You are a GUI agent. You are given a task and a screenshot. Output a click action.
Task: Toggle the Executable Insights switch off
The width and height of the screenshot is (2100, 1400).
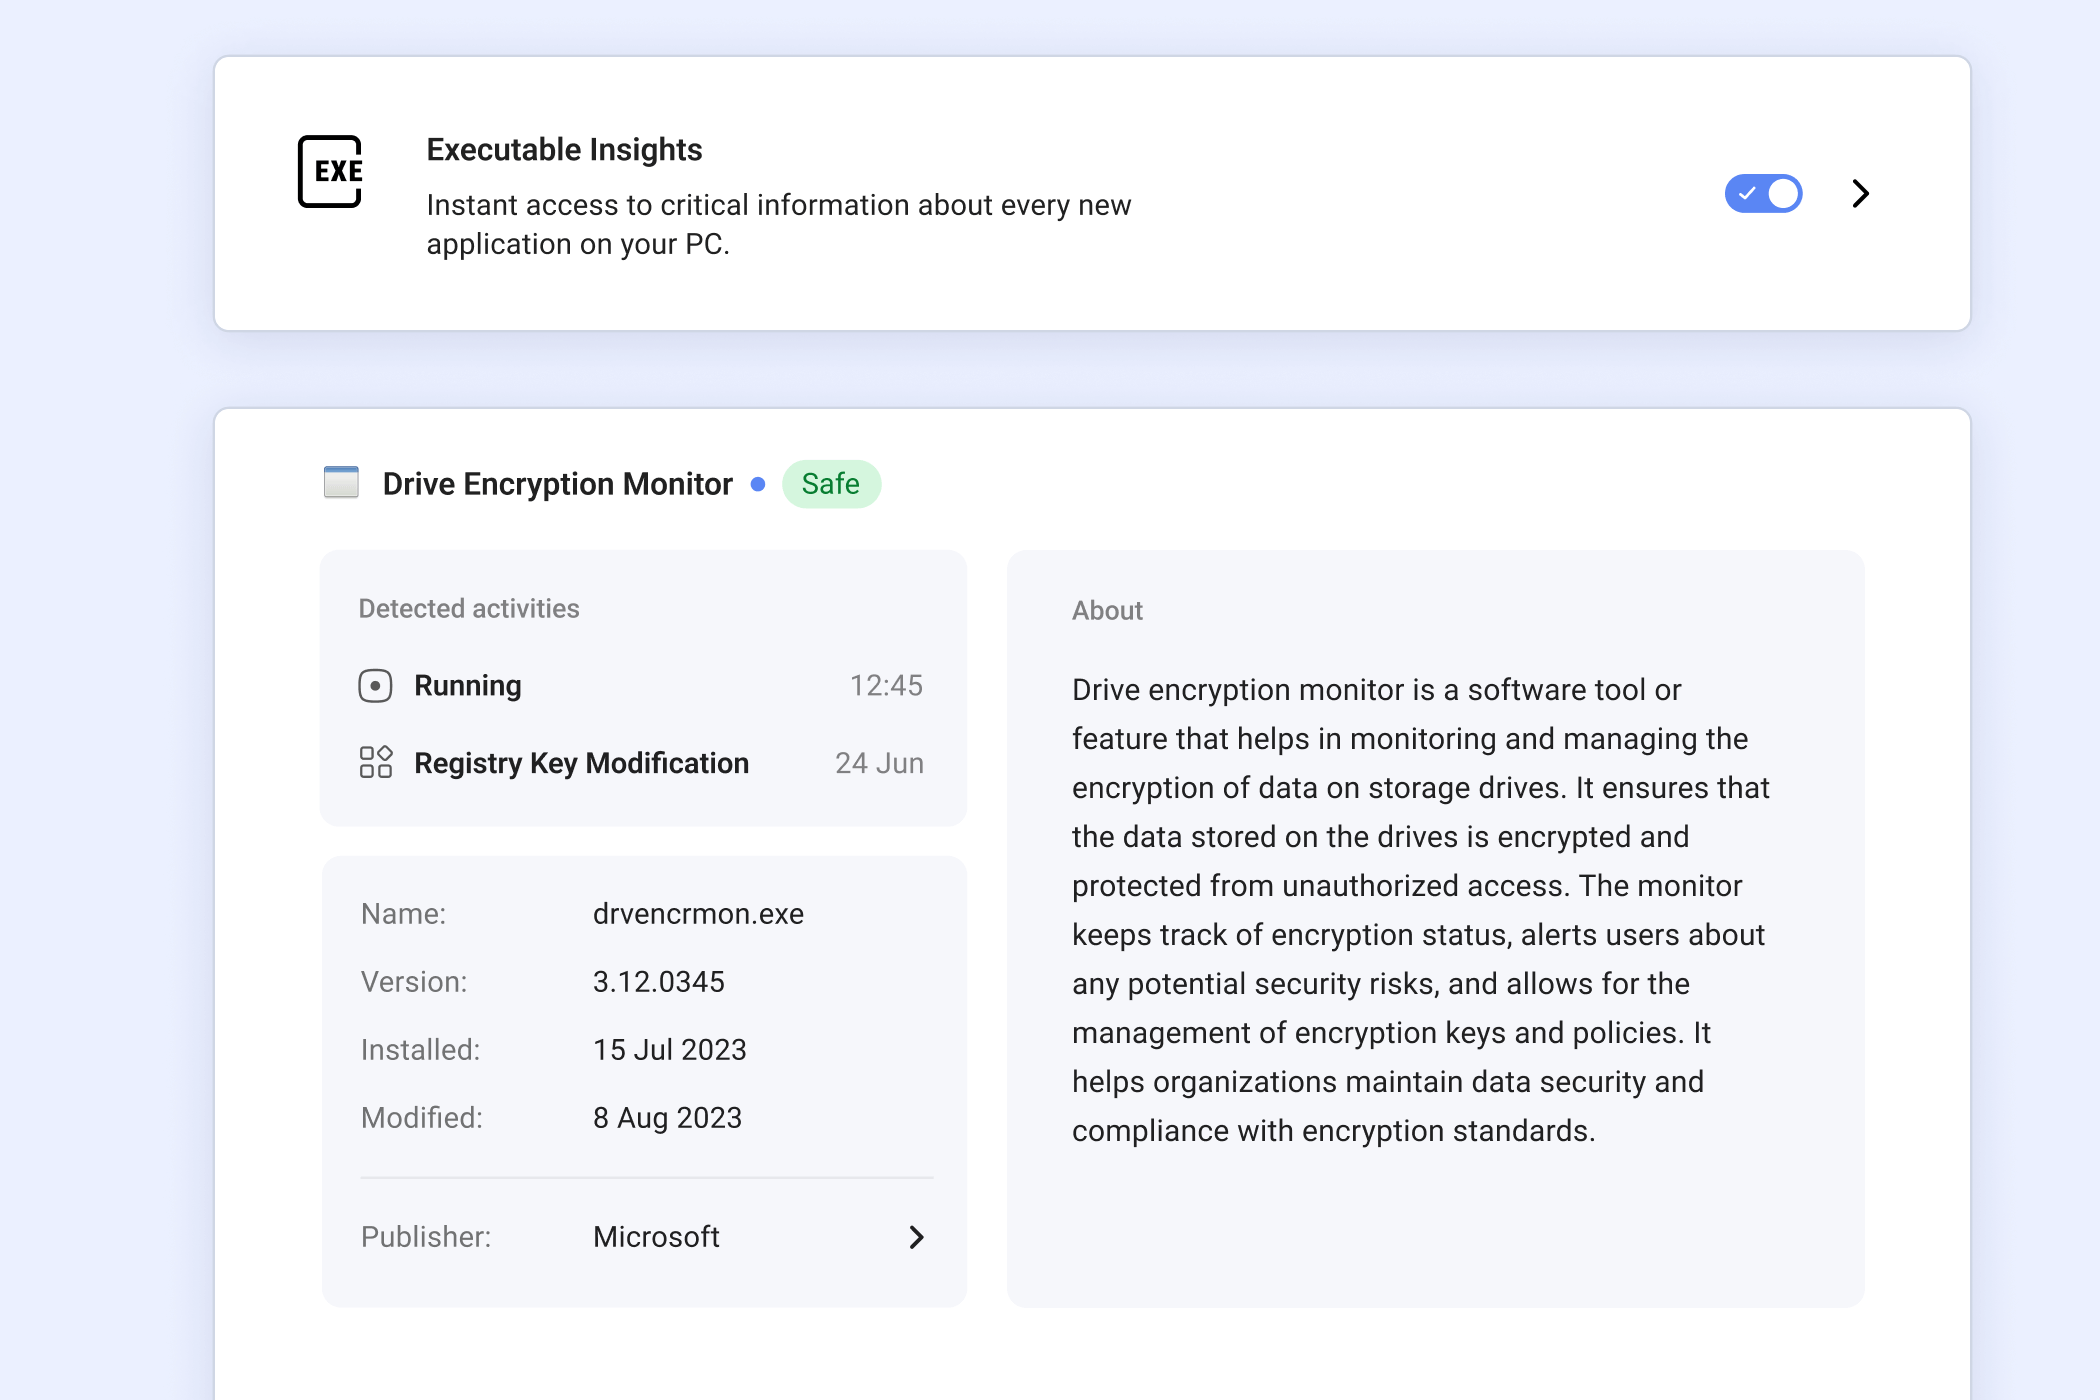[x=1763, y=193]
